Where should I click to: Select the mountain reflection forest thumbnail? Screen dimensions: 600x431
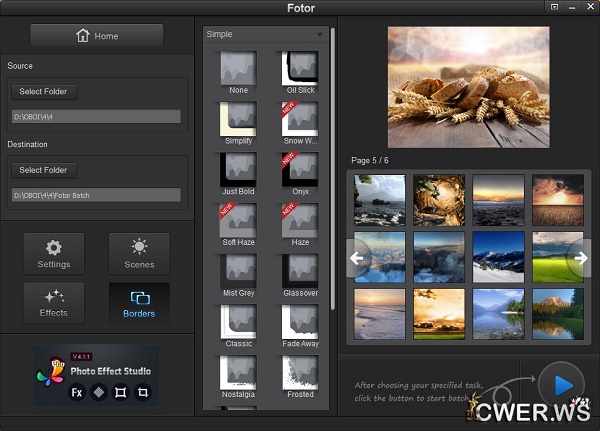(558, 314)
